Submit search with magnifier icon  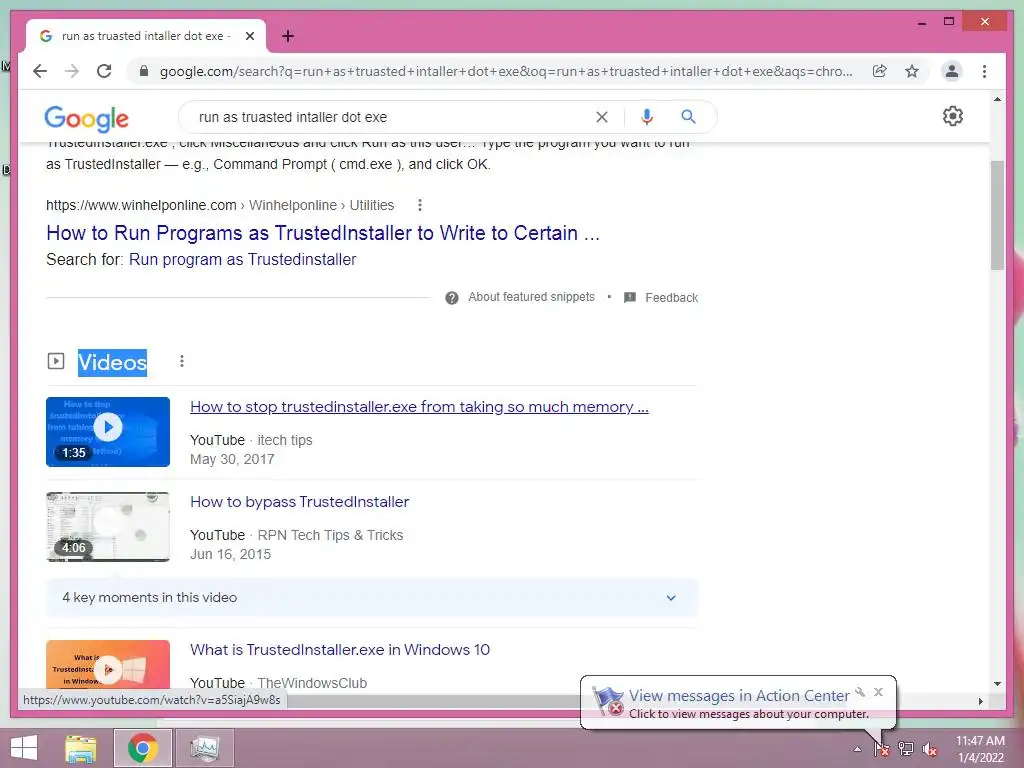(688, 117)
